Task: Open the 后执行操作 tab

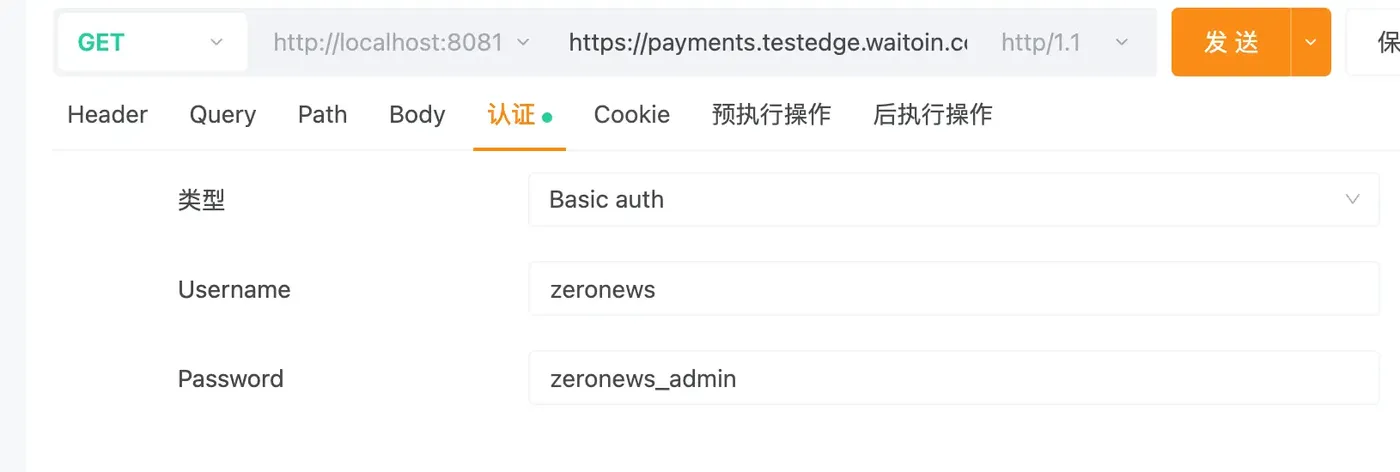Action: coord(932,114)
